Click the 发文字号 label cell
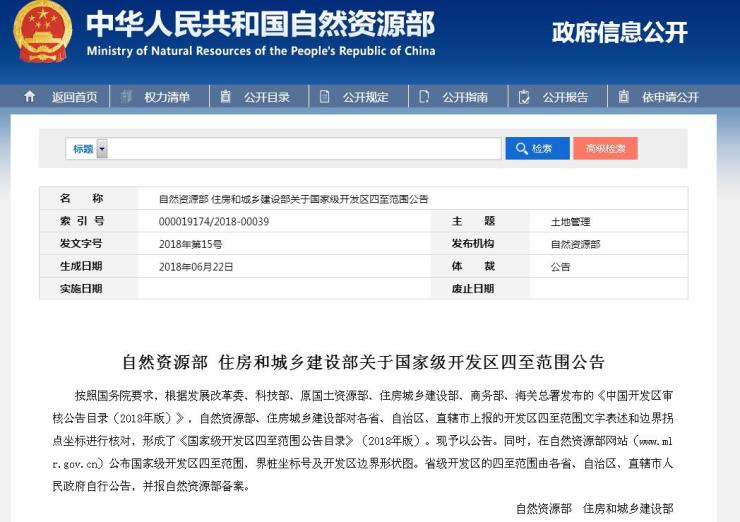This screenshot has width=740, height=522. coord(89,244)
